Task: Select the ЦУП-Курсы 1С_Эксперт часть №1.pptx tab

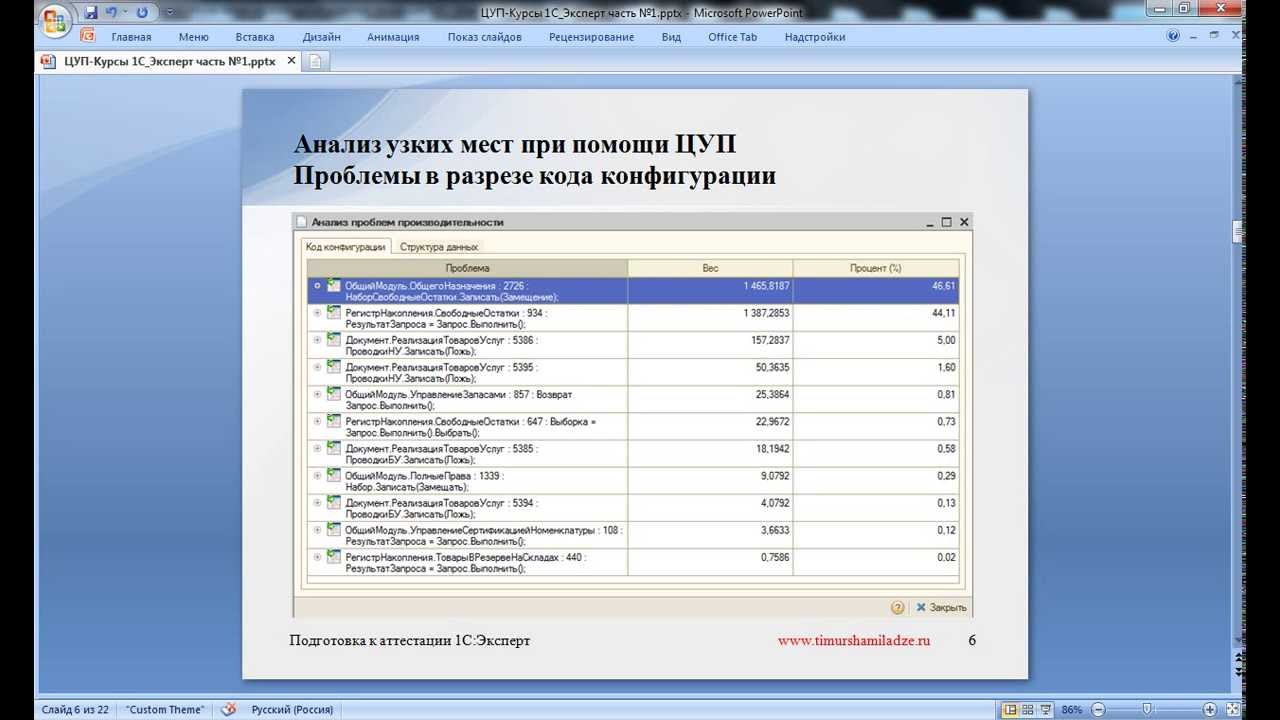Action: pyautogui.click(x=169, y=61)
